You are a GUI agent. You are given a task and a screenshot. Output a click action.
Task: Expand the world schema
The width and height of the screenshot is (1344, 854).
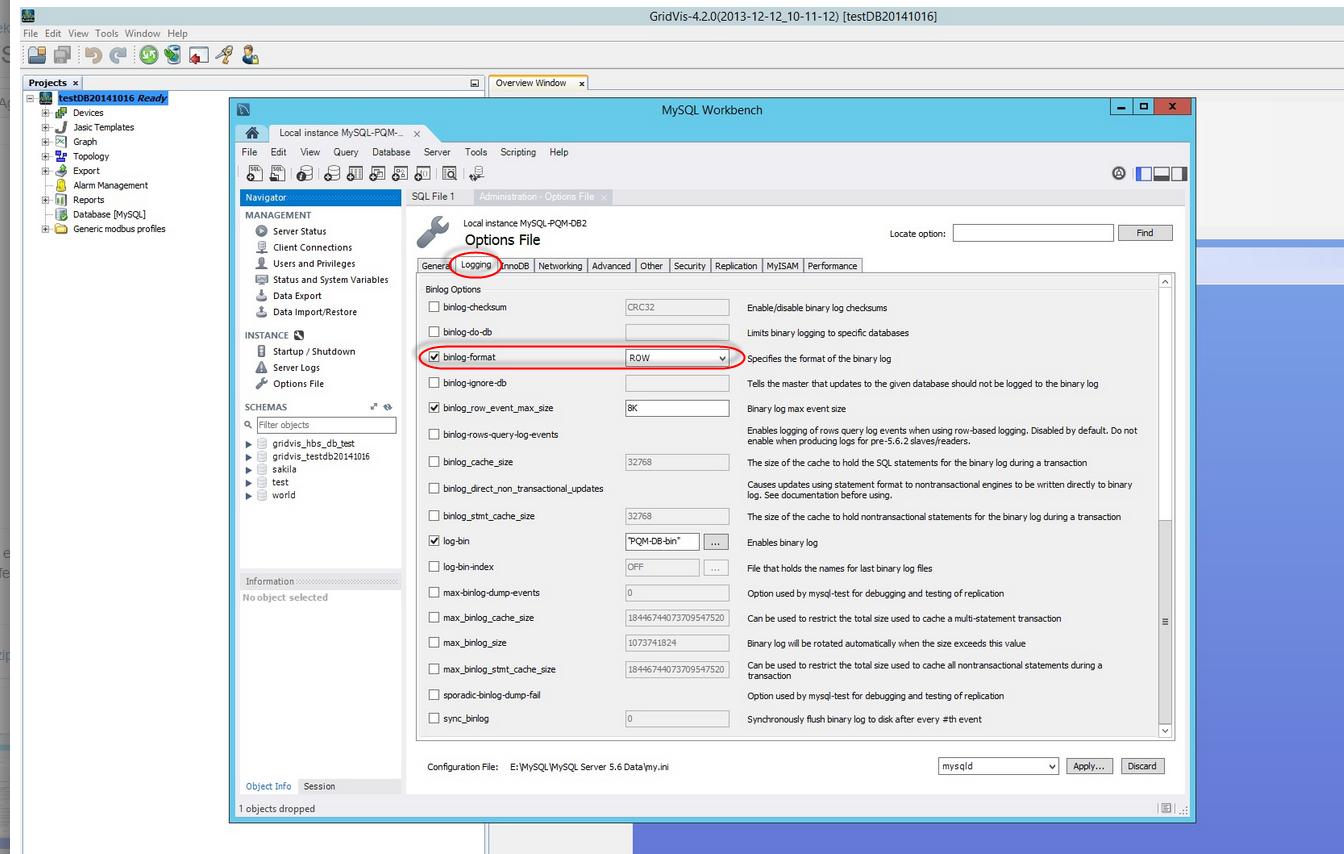(249, 495)
